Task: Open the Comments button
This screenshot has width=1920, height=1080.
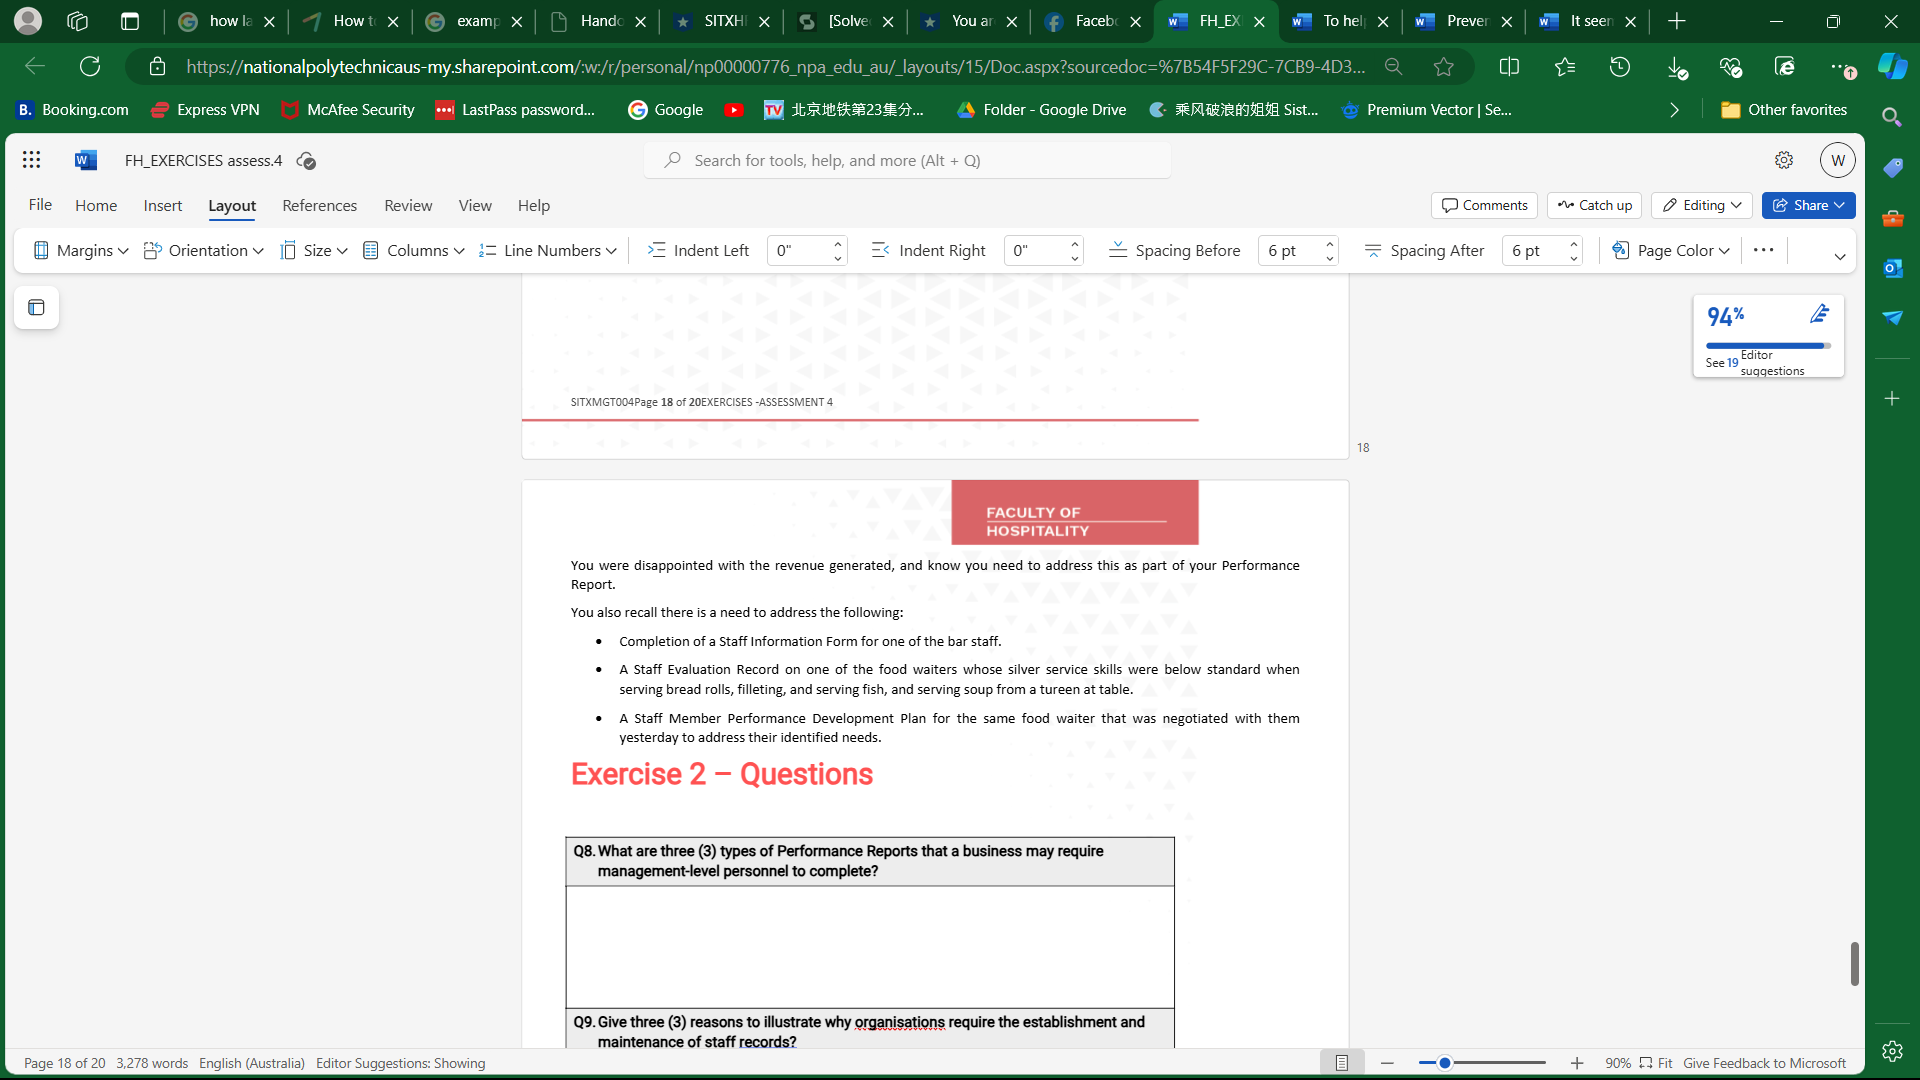Action: (1485, 205)
